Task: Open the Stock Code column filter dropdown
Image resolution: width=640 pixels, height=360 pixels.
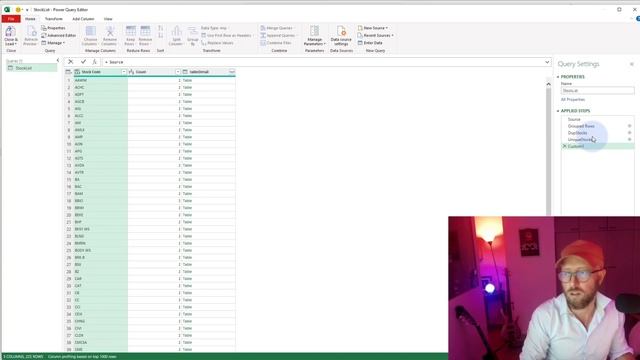Action: (124, 72)
